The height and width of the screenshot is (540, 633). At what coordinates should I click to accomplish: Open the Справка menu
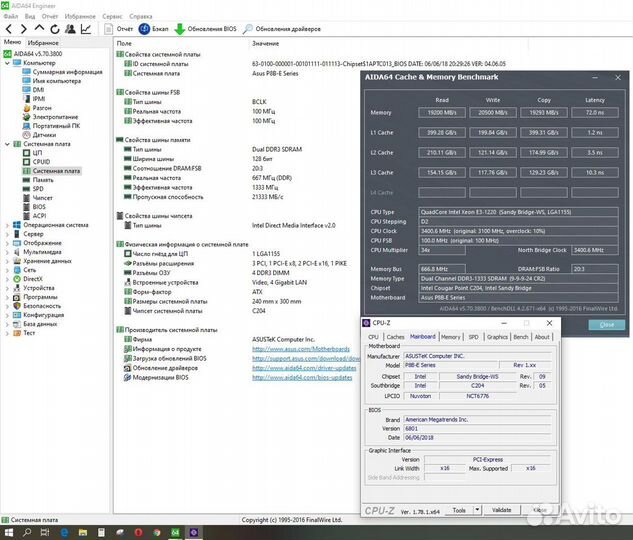tap(141, 16)
